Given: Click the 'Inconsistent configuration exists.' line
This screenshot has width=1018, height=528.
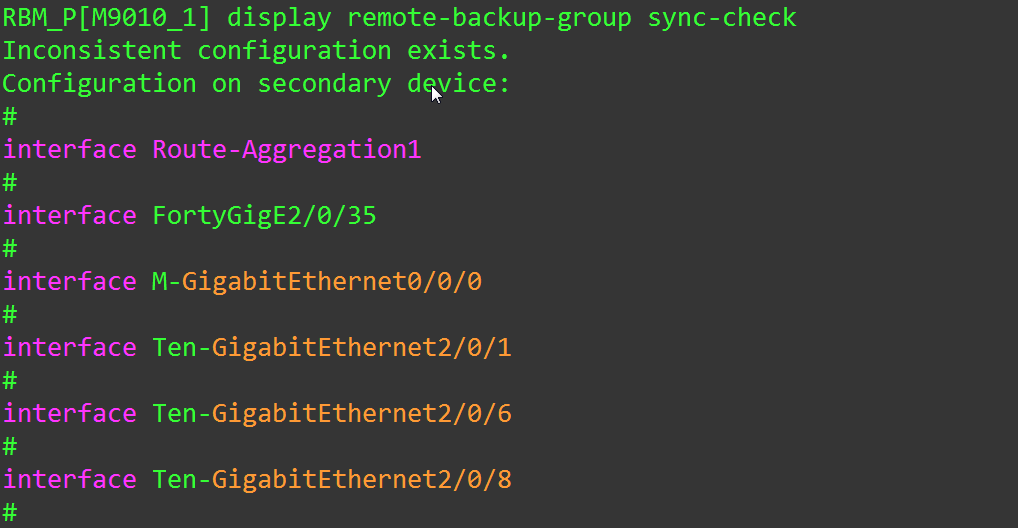Looking at the screenshot, I should pyautogui.click(x=256, y=51).
